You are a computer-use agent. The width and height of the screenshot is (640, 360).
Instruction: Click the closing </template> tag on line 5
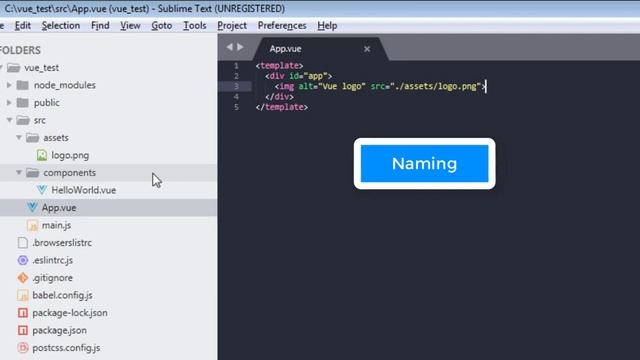(x=282, y=107)
